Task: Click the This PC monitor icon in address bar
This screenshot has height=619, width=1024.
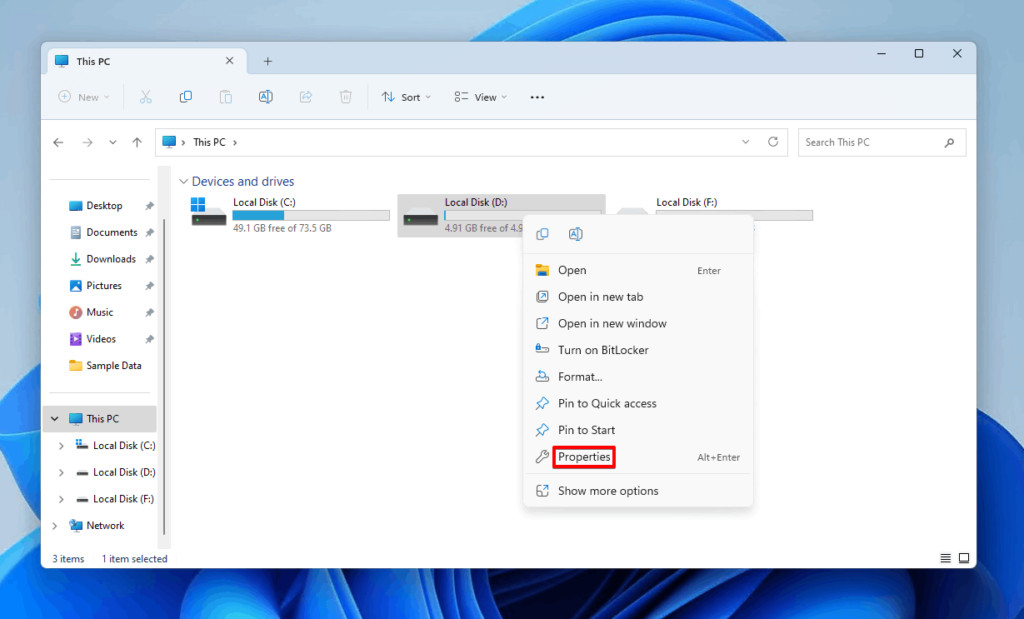Action: coord(169,142)
